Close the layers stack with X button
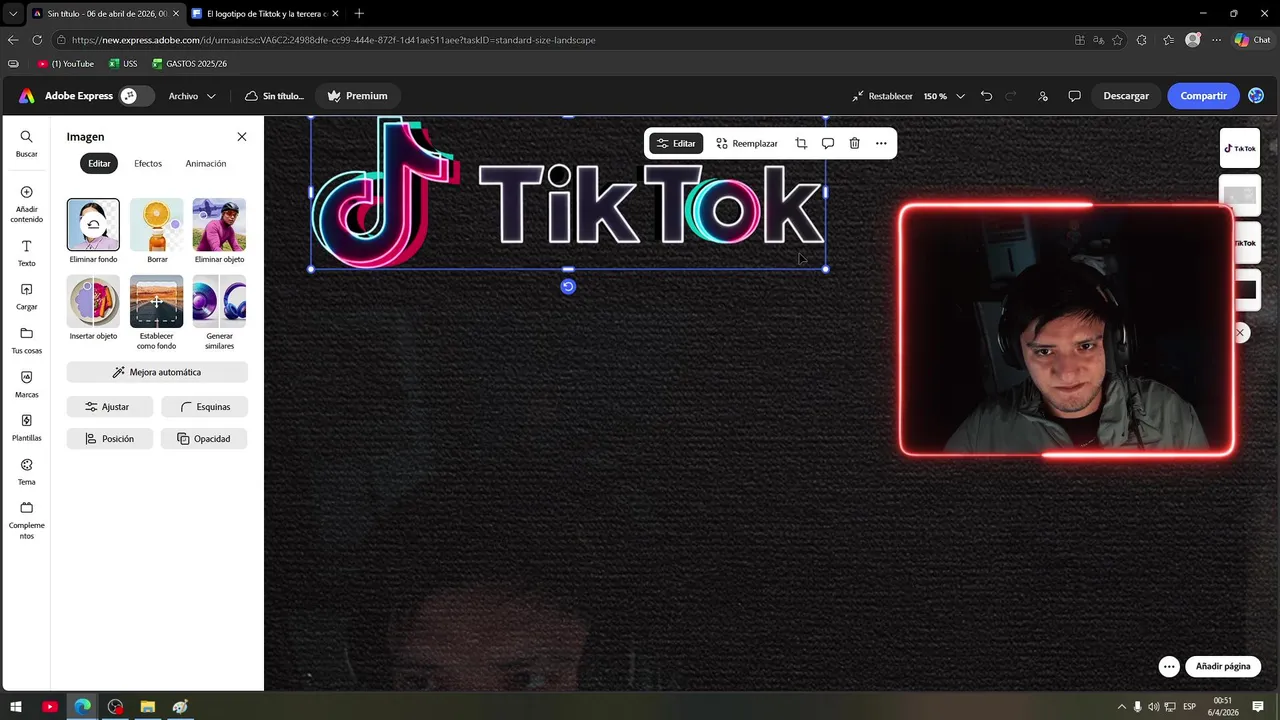Image resolution: width=1280 pixels, height=720 pixels. coord(1240,332)
